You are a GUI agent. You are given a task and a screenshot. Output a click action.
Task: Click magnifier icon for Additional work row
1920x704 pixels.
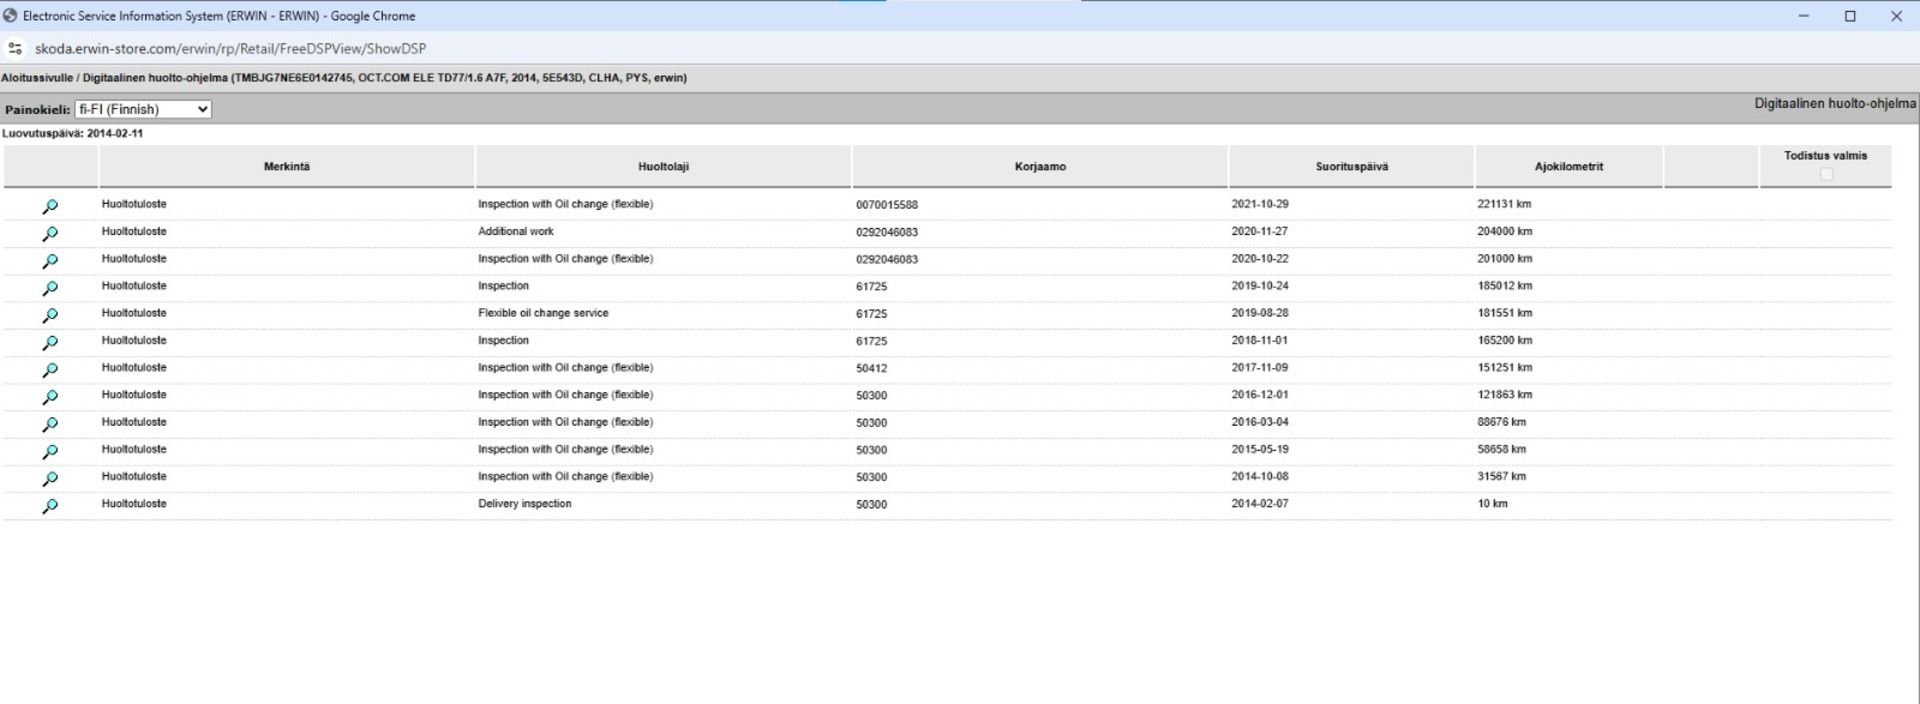click(50, 233)
